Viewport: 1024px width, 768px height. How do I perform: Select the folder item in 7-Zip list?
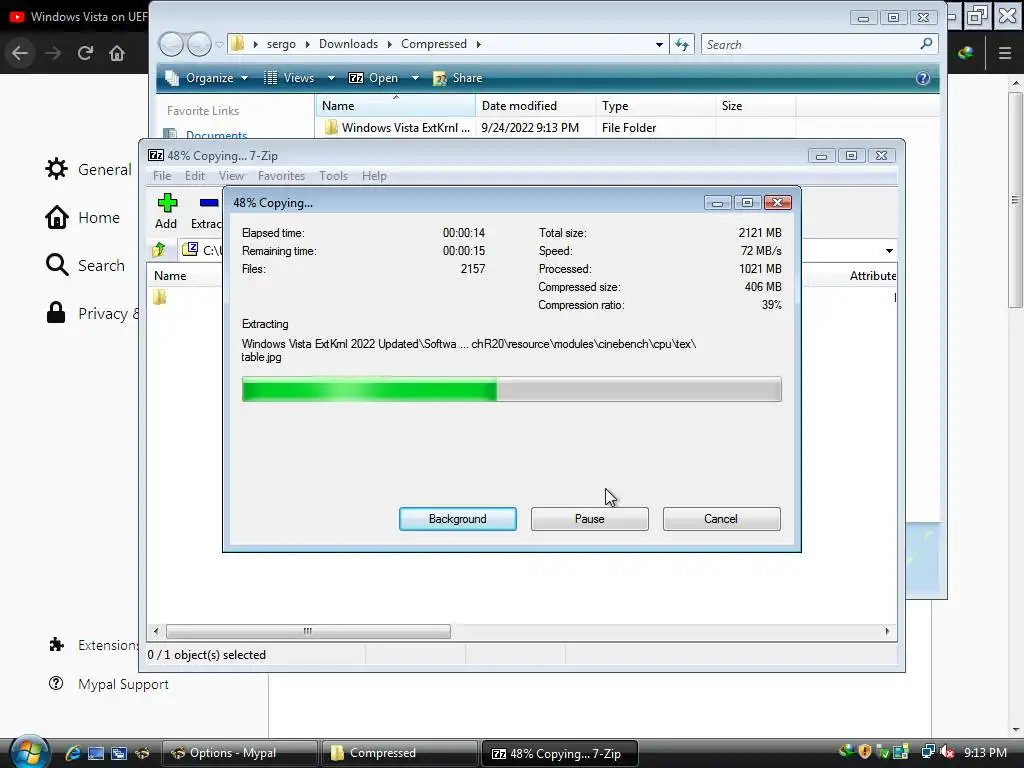[x=159, y=297]
